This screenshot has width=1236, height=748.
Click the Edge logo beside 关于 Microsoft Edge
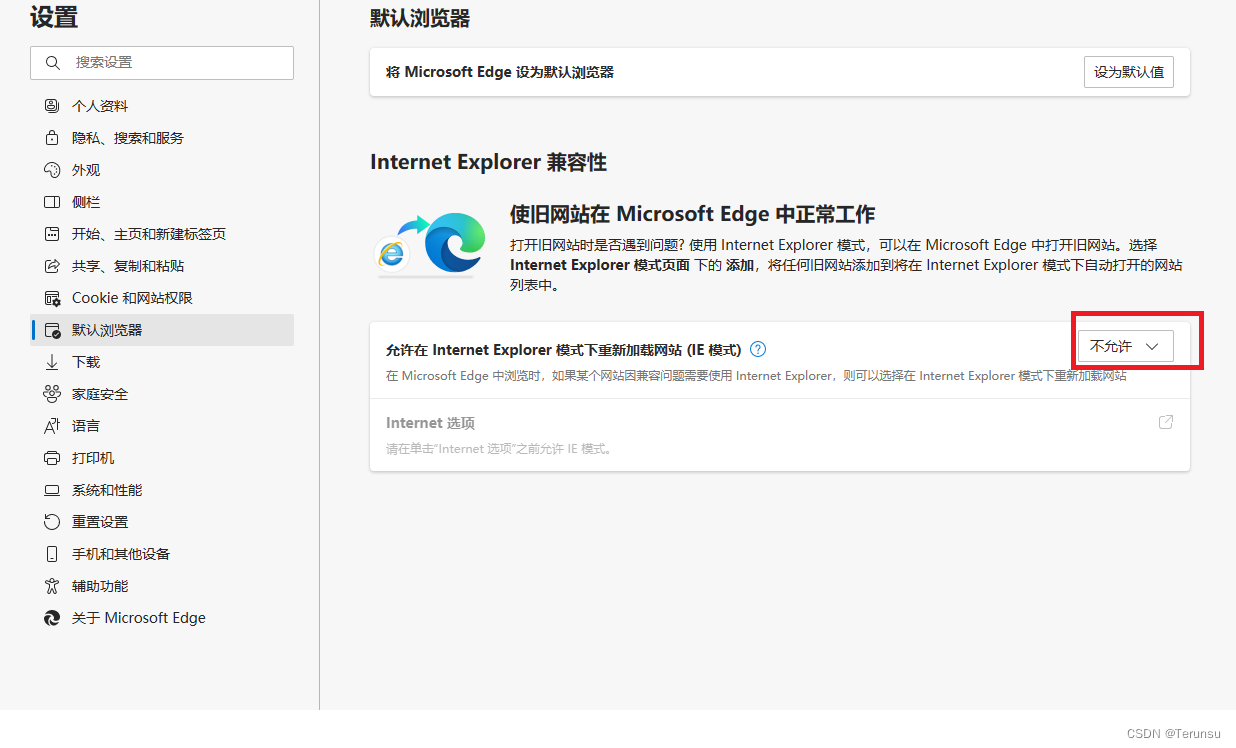(52, 618)
